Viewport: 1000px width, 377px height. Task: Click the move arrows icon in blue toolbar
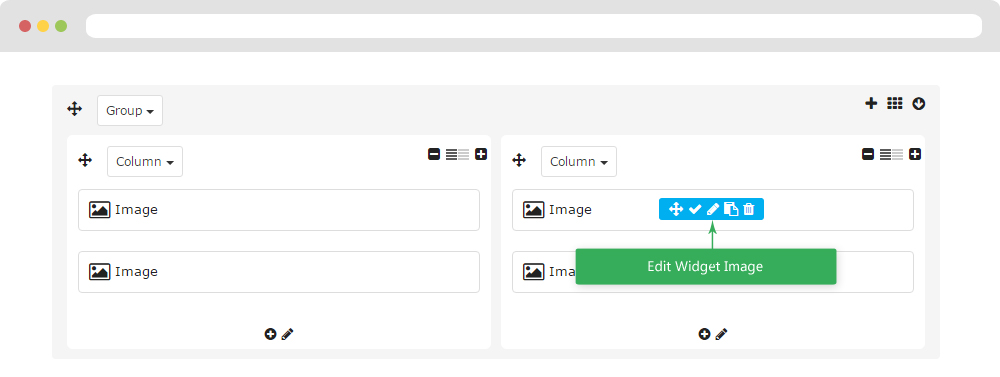click(x=676, y=209)
